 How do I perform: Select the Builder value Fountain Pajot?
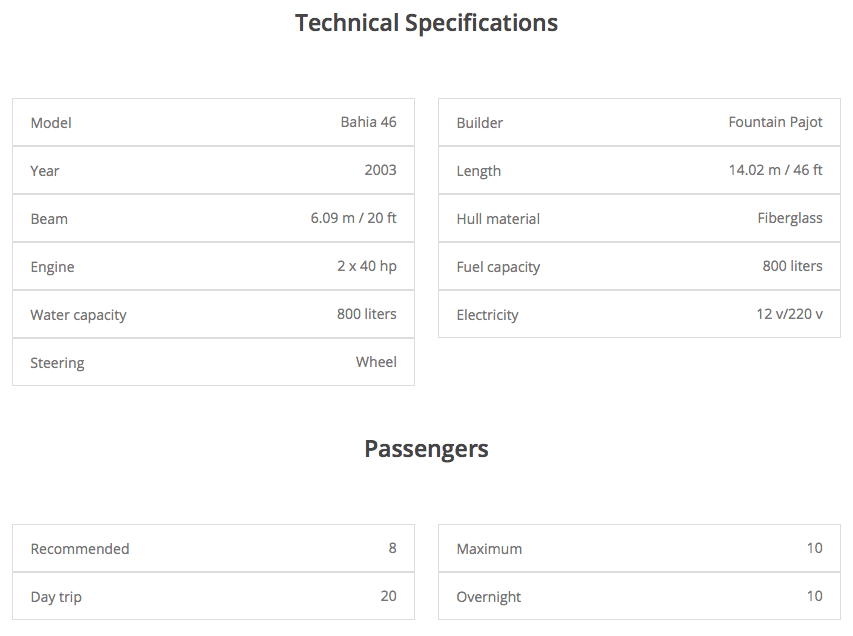pos(775,122)
